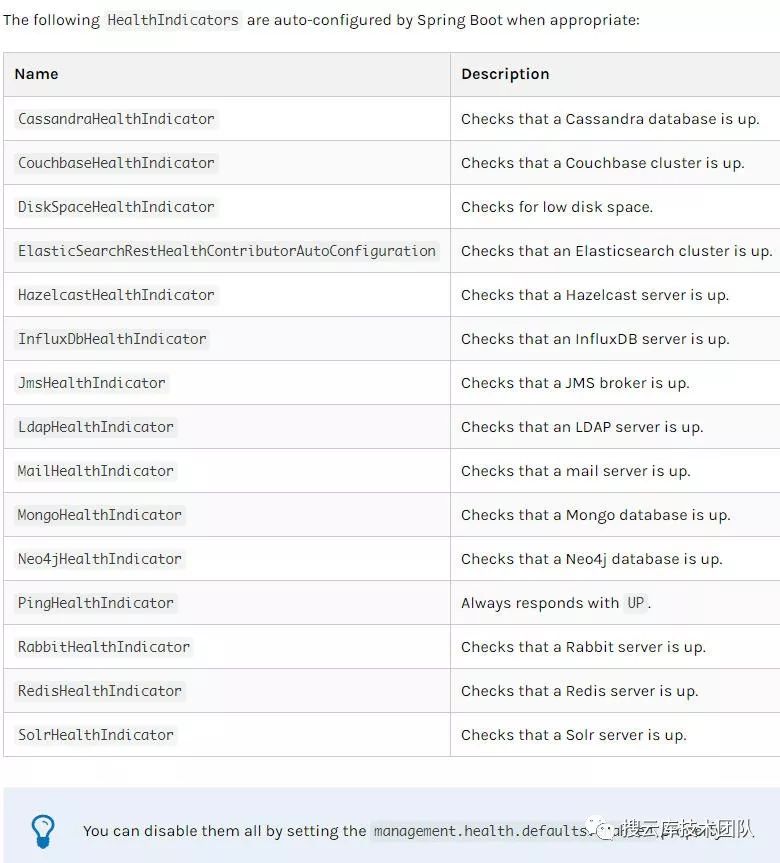Click ElasticSearchRestHealthContributorAutoConfiguration entry

point(227,251)
